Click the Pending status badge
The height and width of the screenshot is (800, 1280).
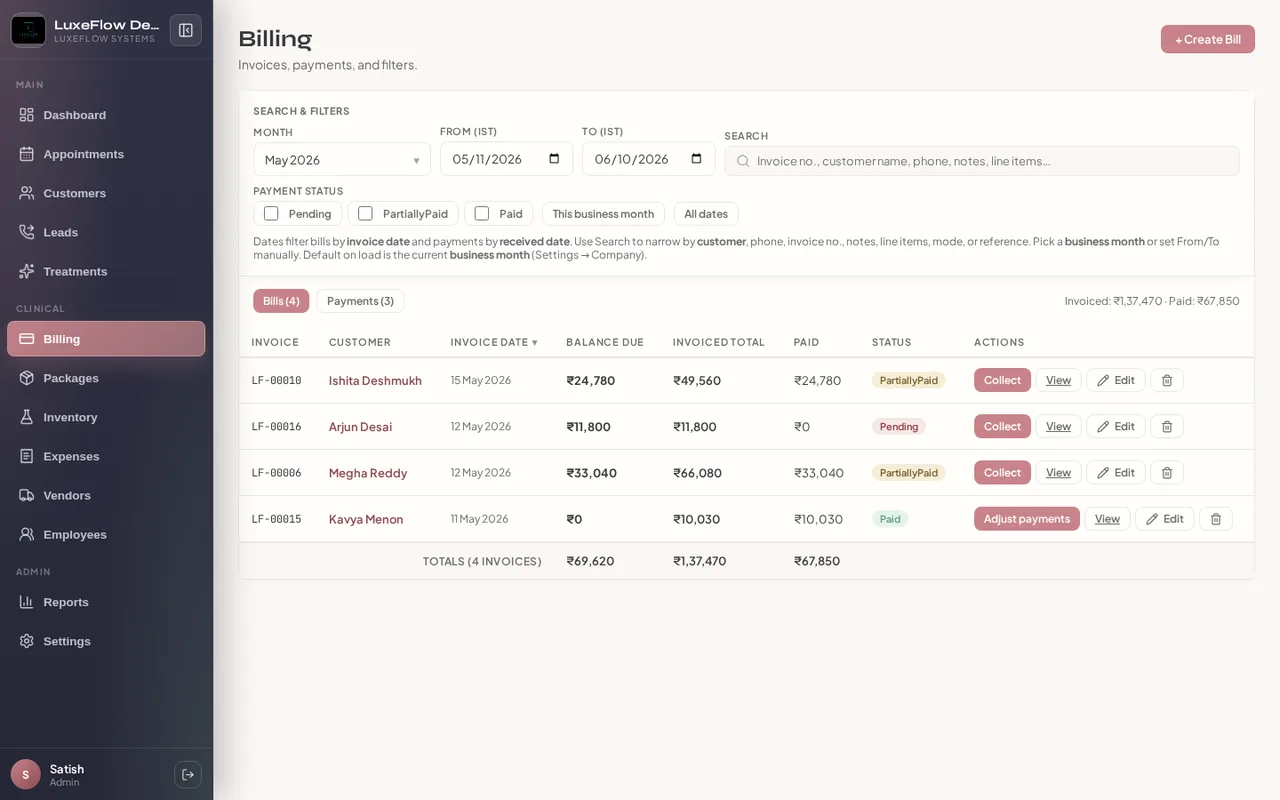pyautogui.click(x=899, y=427)
